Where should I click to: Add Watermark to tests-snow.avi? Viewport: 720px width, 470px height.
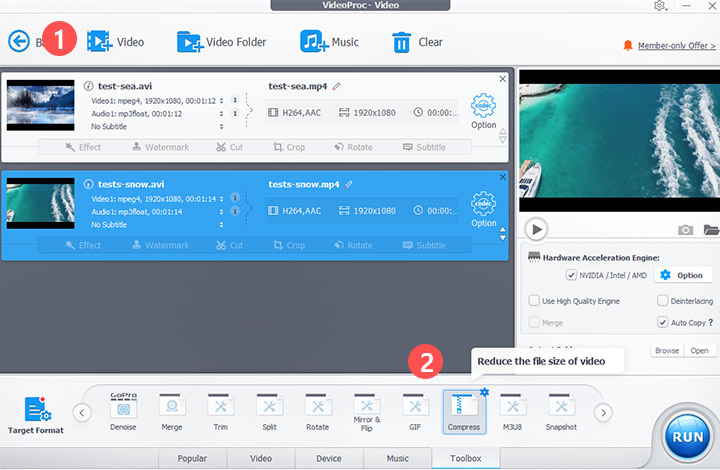(161, 245)
